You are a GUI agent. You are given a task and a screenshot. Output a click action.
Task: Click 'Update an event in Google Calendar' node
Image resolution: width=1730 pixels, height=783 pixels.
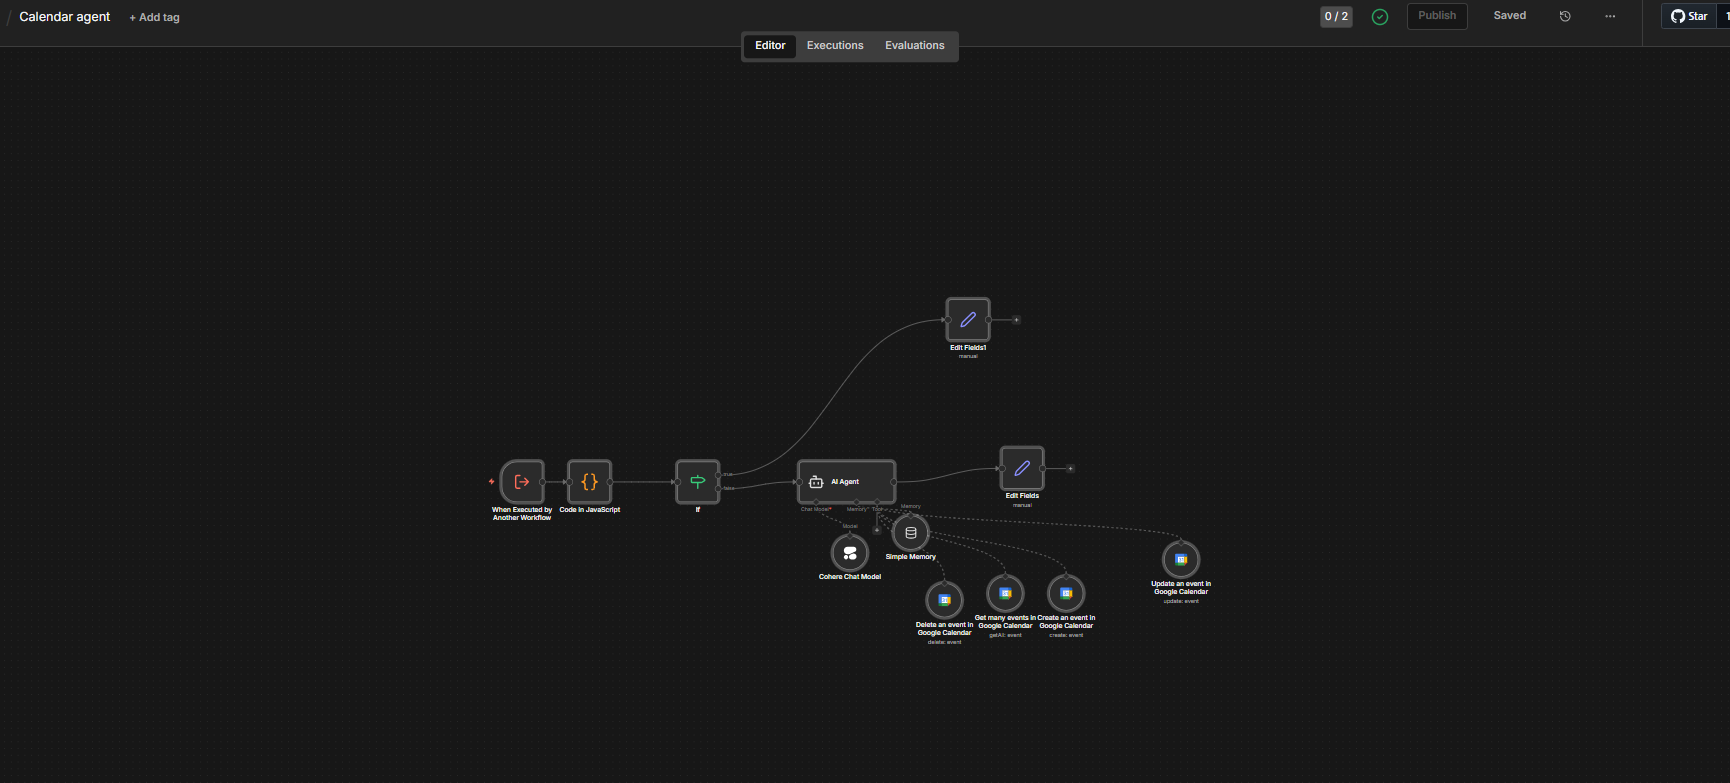1180,560
